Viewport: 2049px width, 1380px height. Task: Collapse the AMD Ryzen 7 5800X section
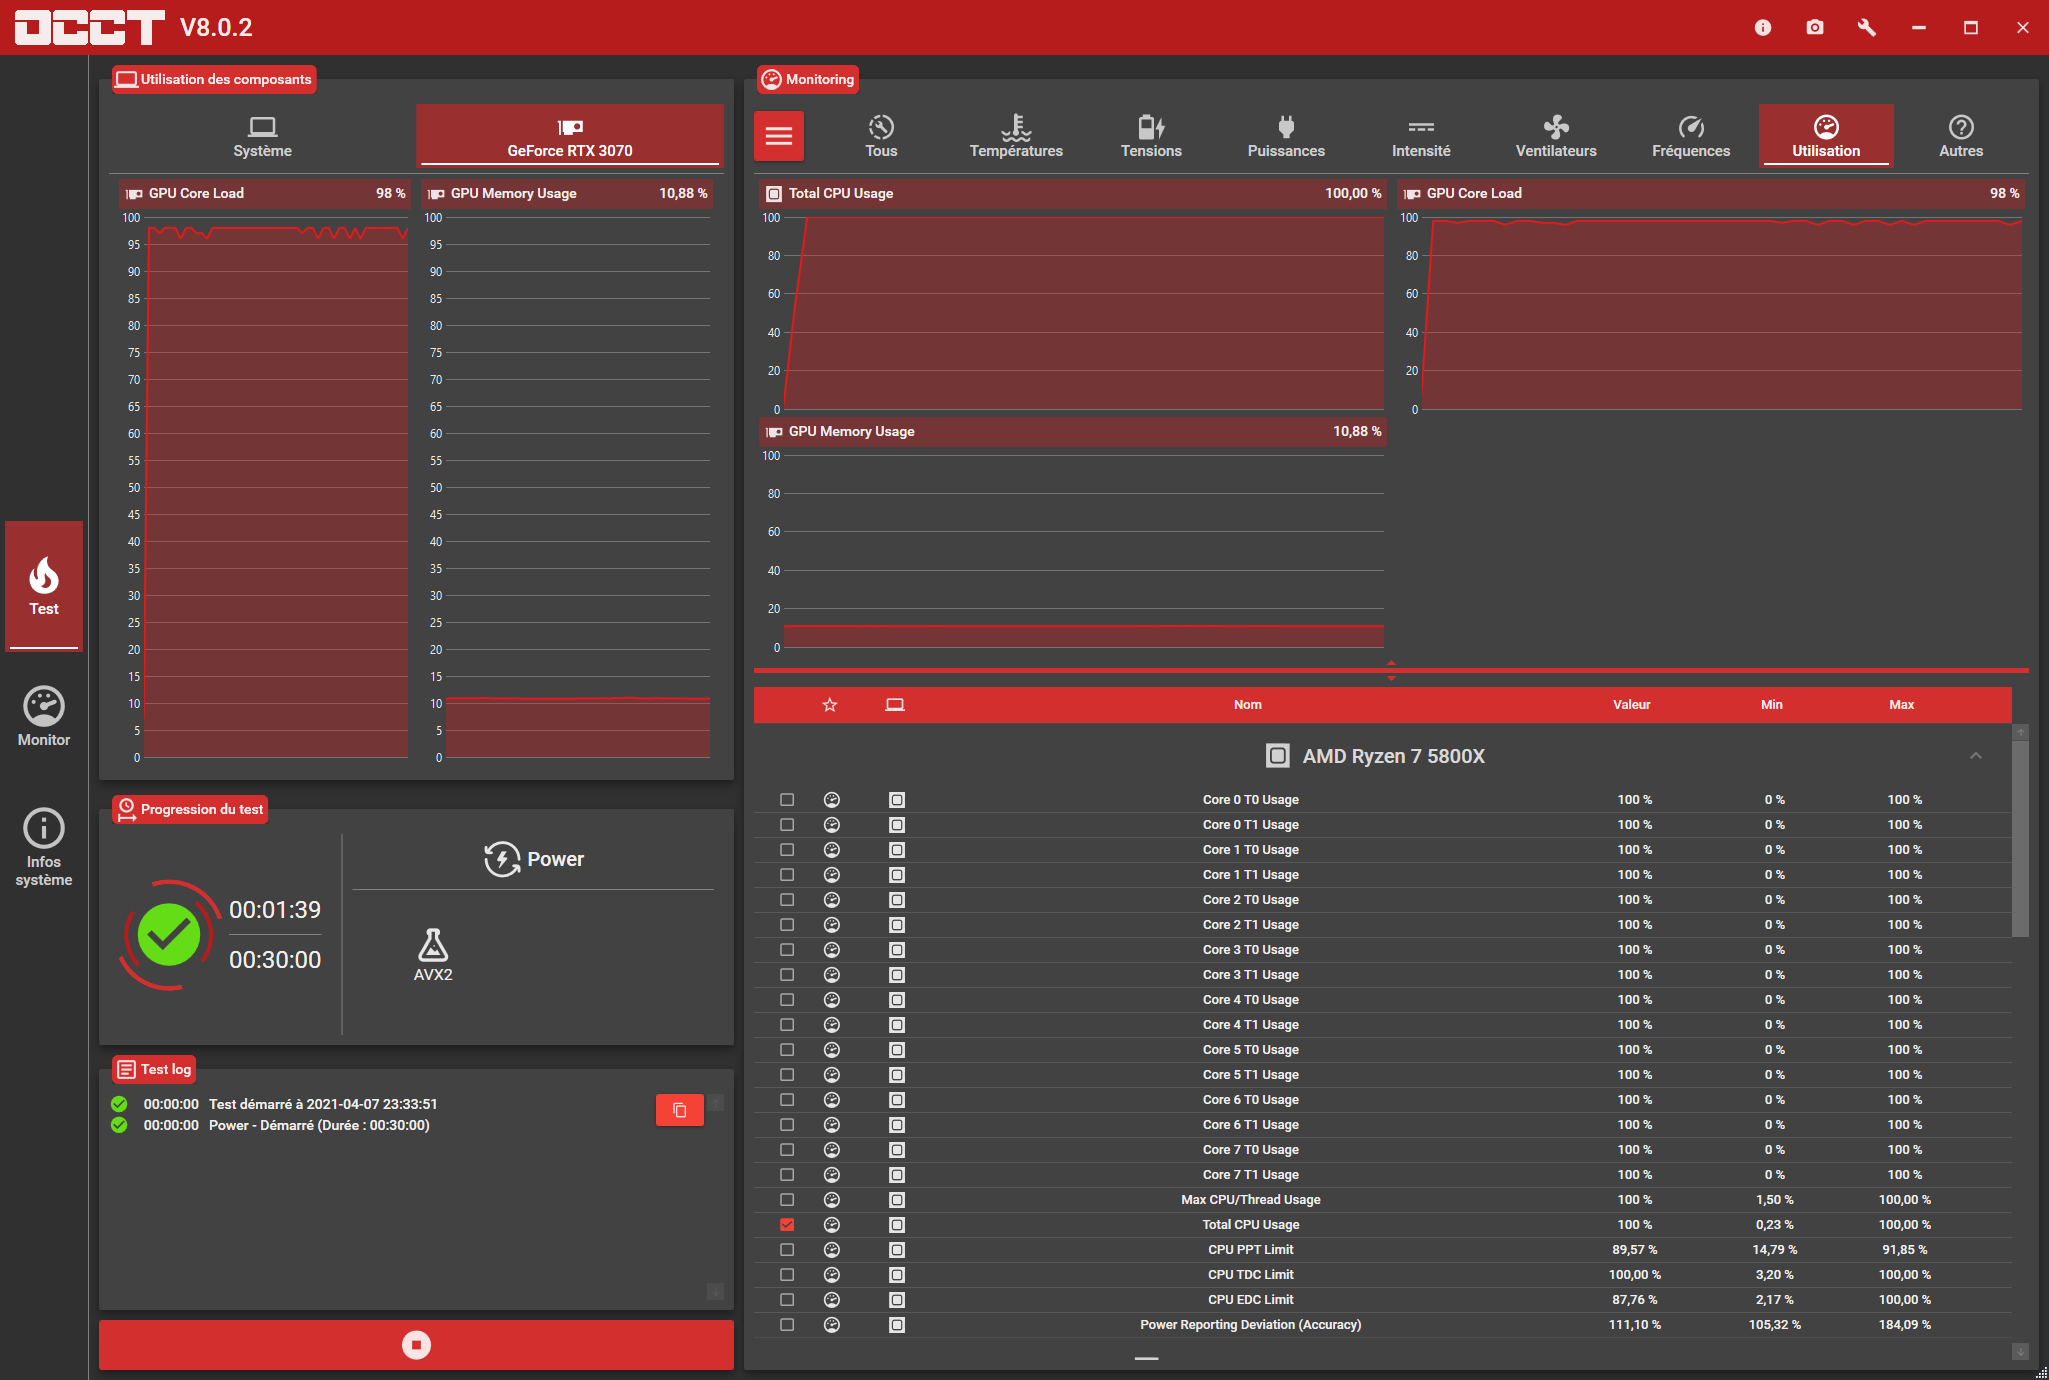point(1976,756)
